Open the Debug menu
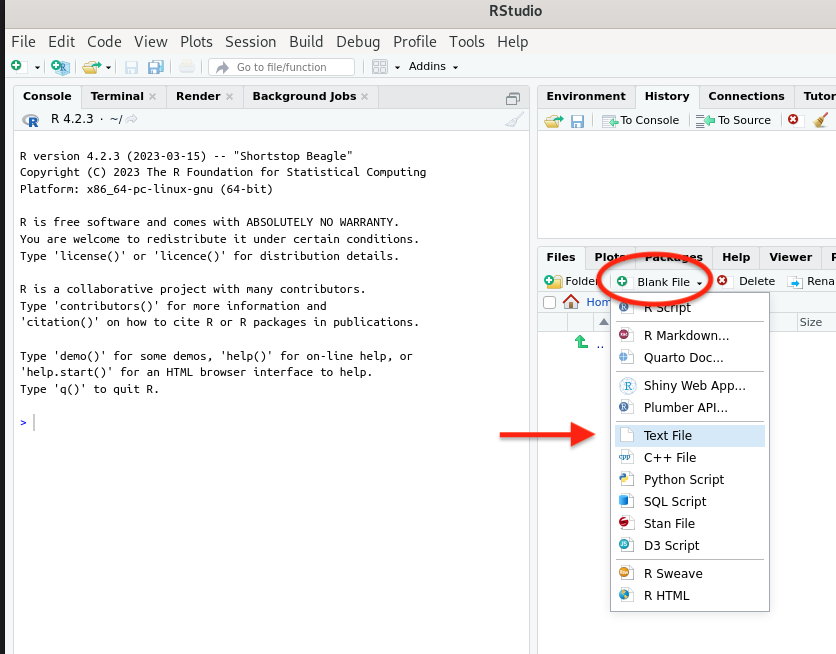This screenshot has height=654, width=836. pos(358,42)
